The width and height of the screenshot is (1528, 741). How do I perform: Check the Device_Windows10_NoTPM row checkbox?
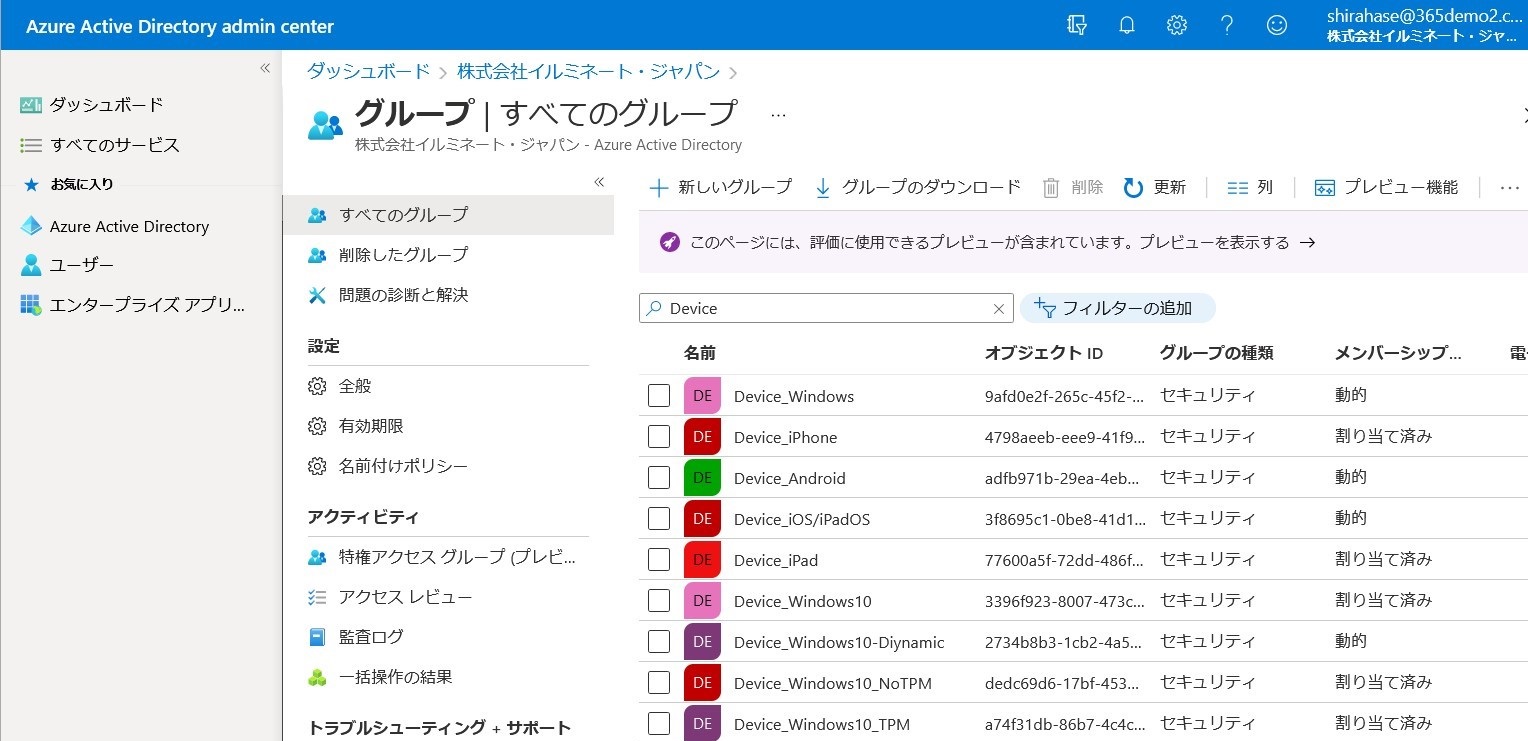pos(659,683)
